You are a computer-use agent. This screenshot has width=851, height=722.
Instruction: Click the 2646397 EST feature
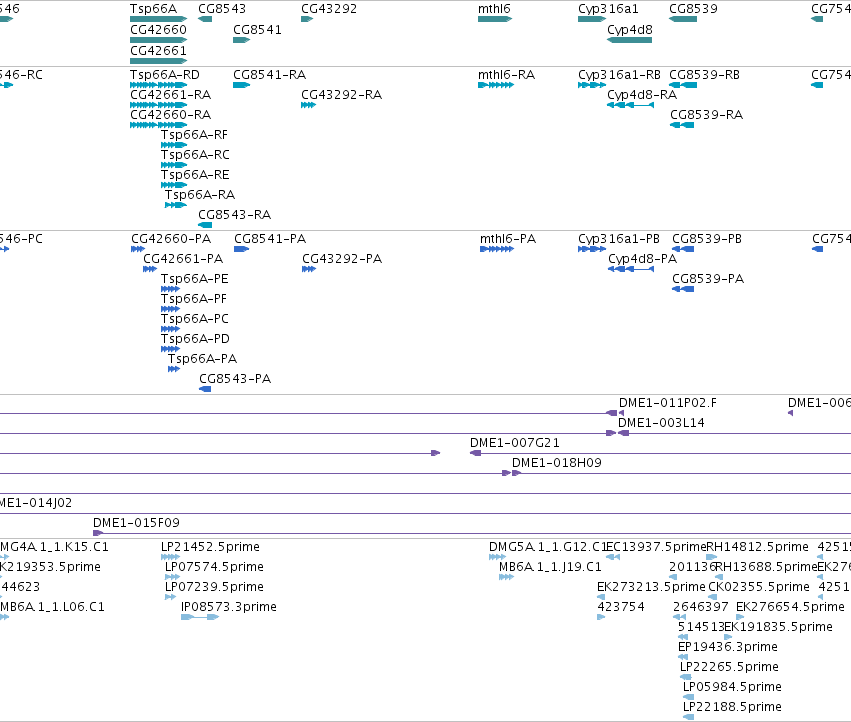pos(679,617)
